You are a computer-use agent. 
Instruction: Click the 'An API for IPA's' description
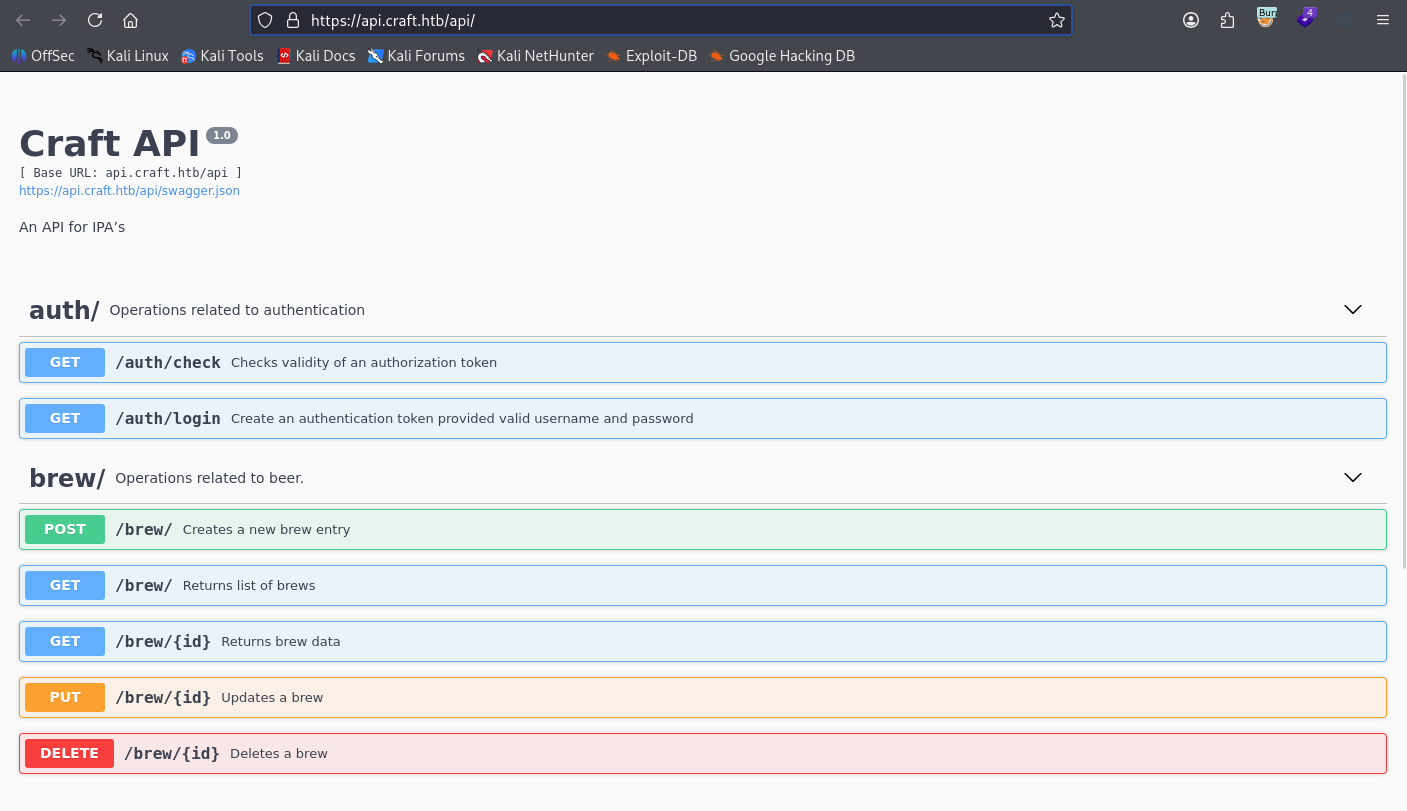[x=72, y=227]
